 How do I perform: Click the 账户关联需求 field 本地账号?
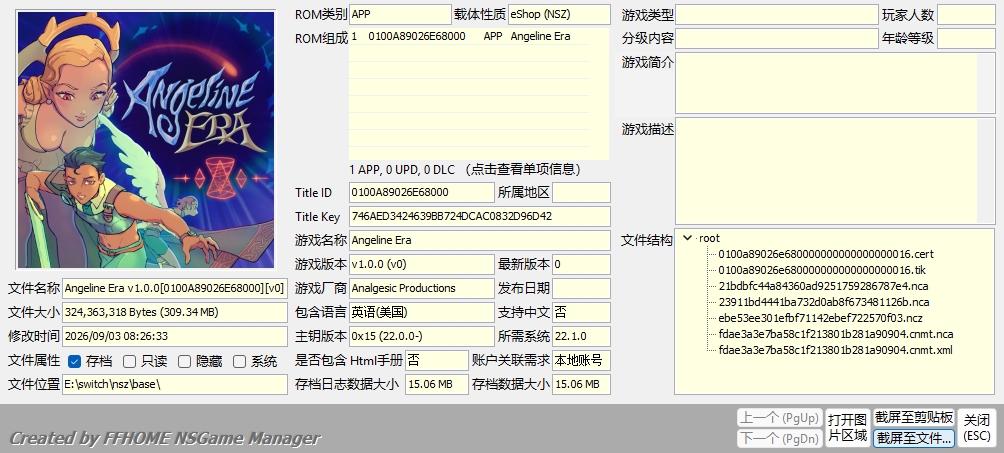pyautogui.click(x=581, y=360)
